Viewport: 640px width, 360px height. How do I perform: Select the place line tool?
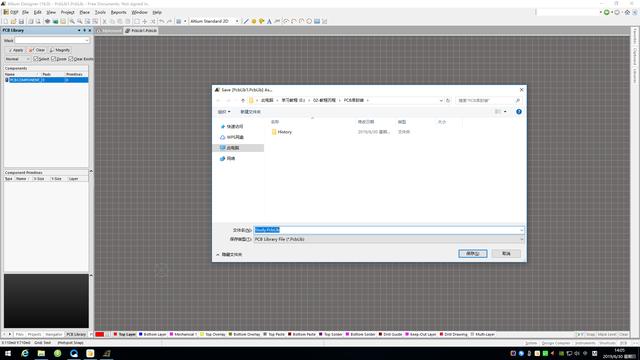coord(246,21)
